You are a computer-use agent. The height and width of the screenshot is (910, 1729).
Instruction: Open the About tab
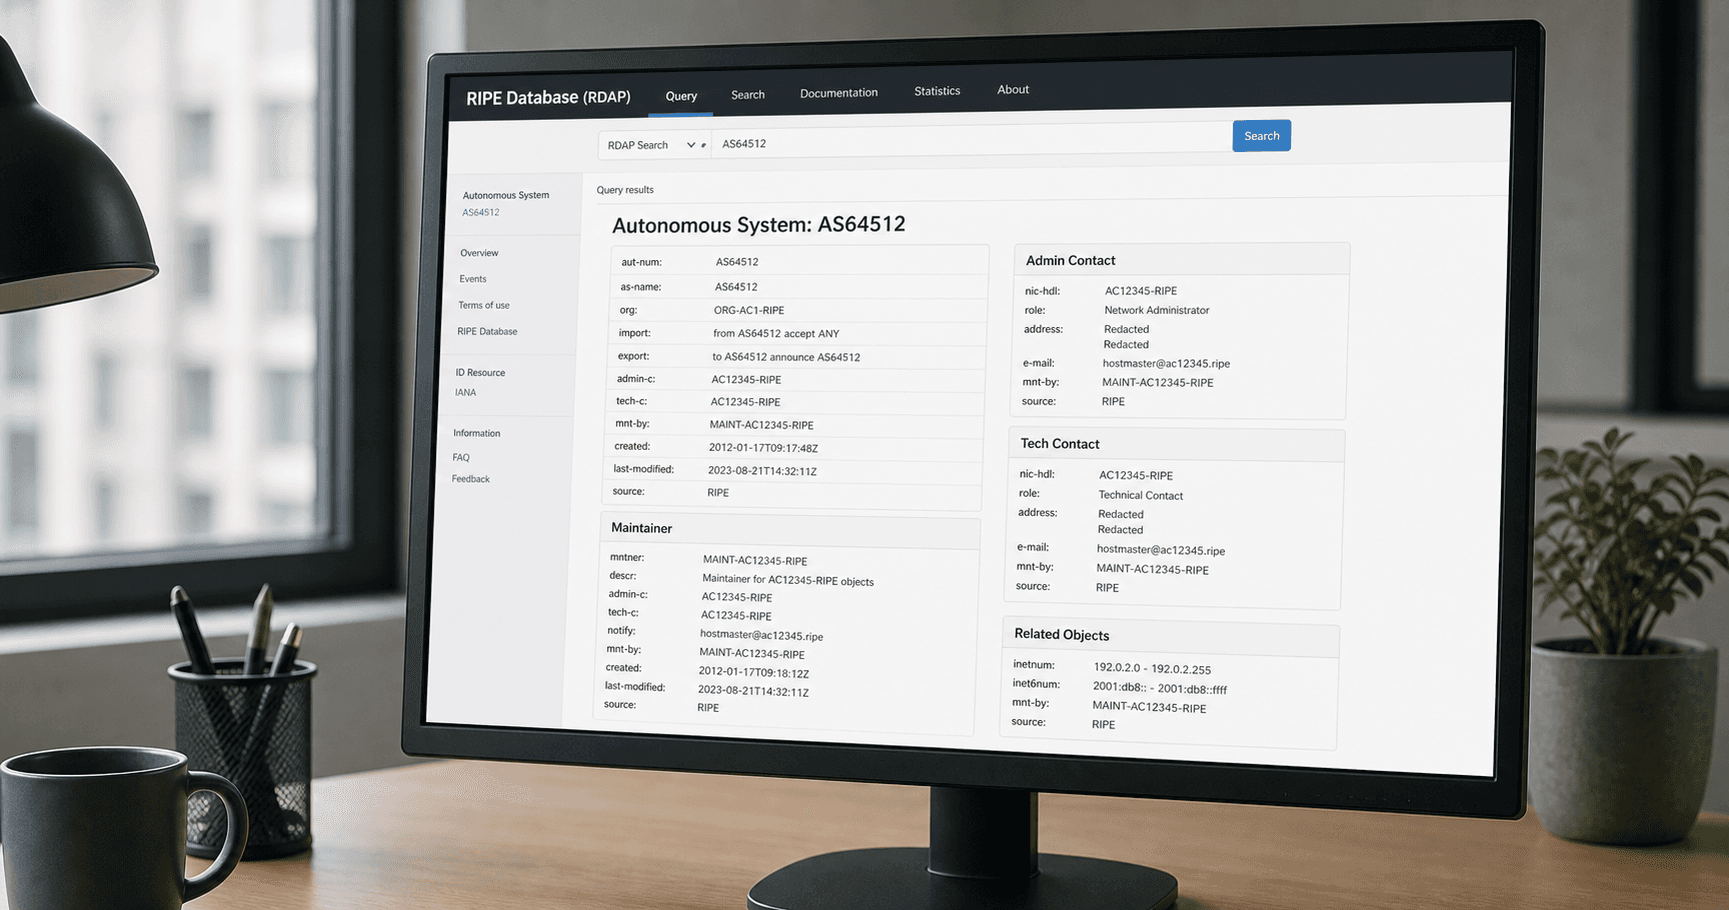tap(1013, 90)
